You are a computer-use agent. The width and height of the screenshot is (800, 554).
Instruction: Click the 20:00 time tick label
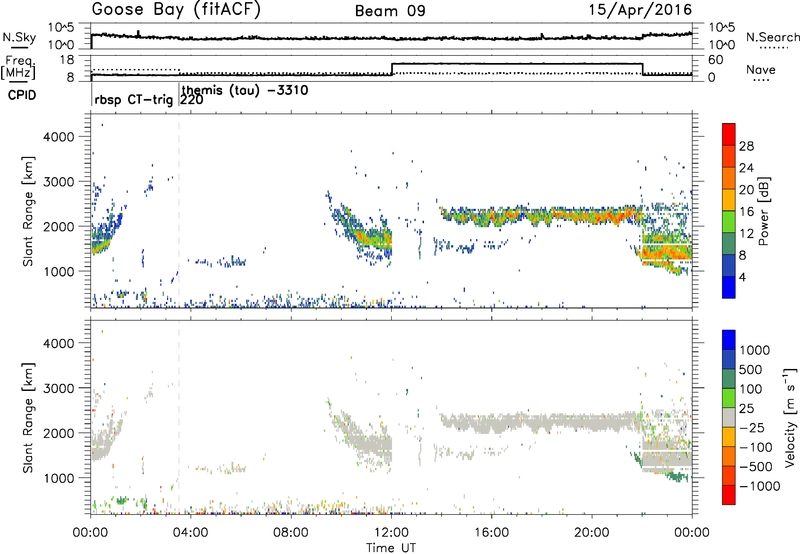591,533
